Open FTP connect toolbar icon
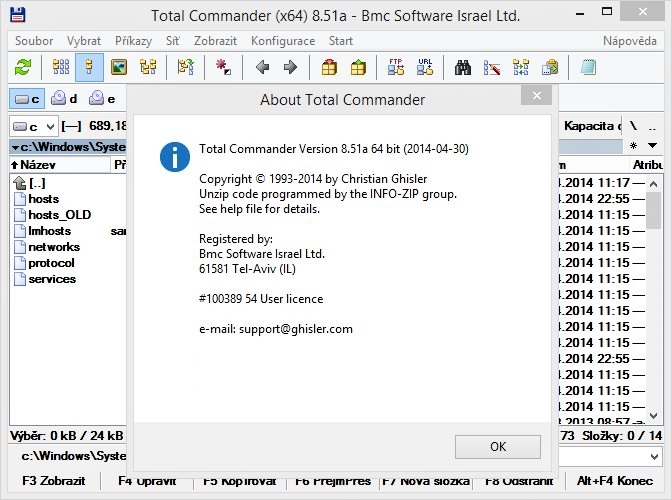The height and width of the screenshot is (500, 672). [x=396, y=67]
